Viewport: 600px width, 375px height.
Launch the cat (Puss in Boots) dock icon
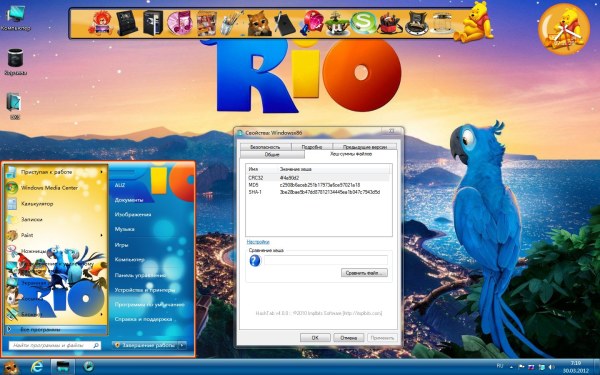(259, 23)
